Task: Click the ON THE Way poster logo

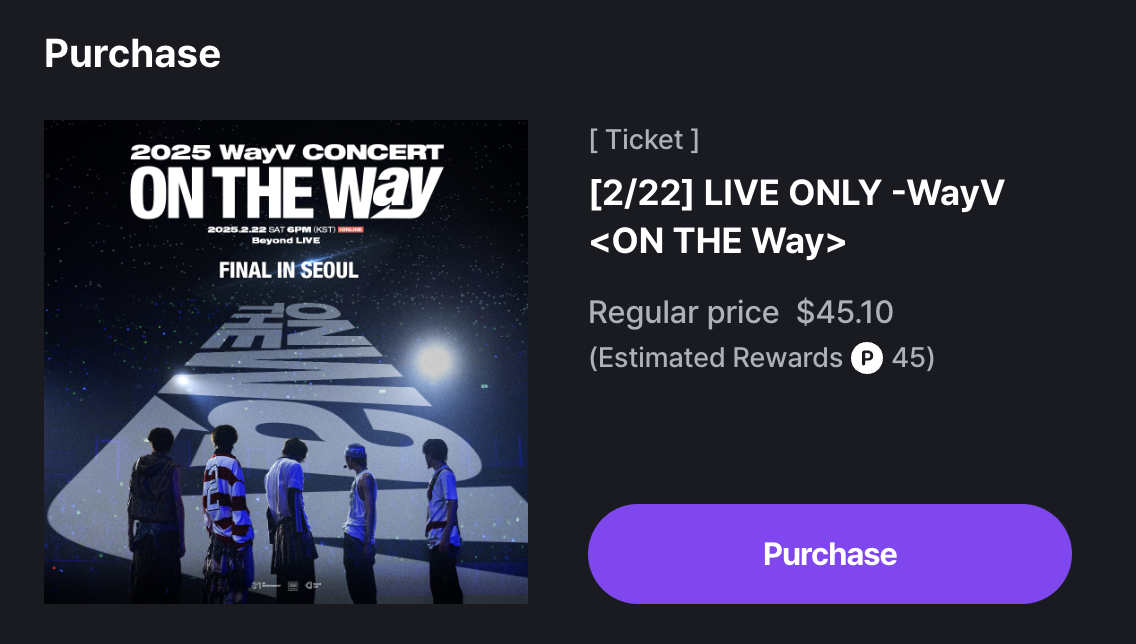Action: [x=286, y=192]
